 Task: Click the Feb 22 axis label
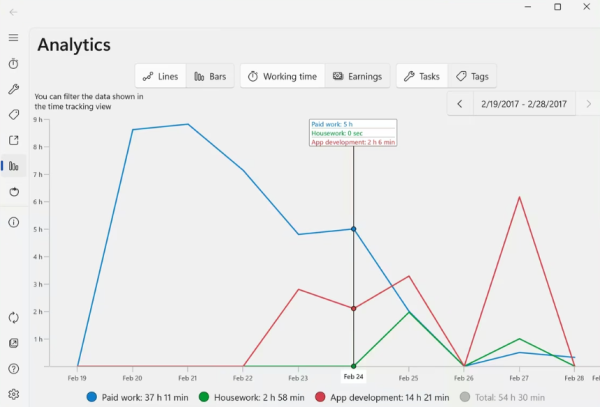[243, 378]
